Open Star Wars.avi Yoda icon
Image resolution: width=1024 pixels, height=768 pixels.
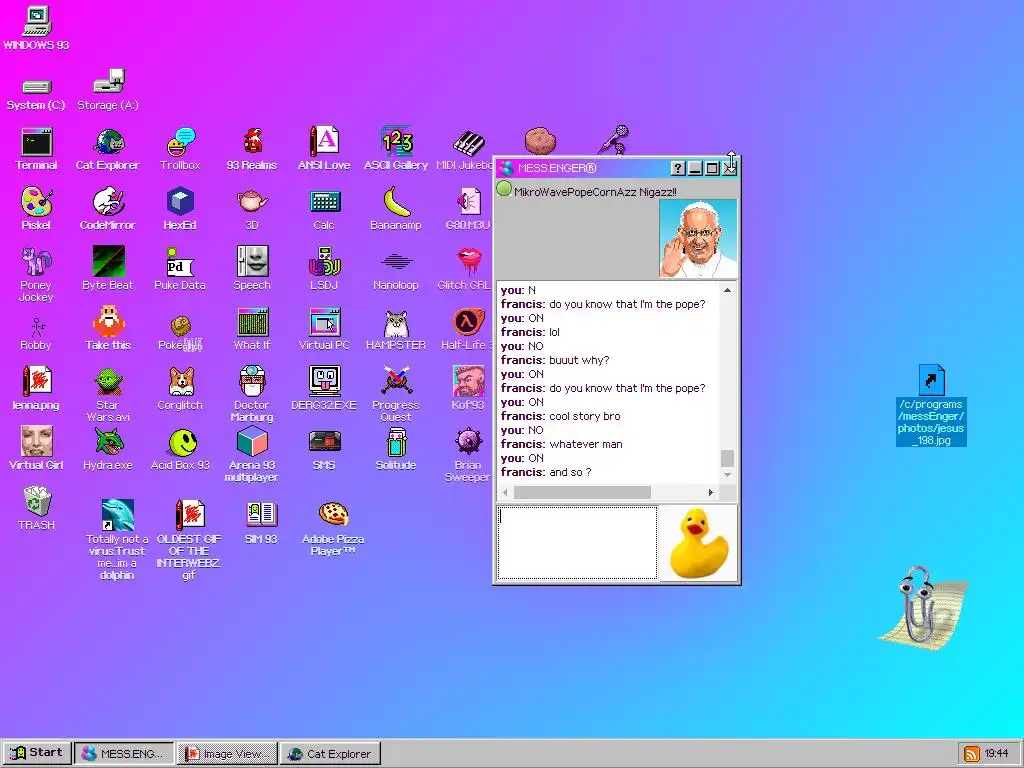coord(108,381)
